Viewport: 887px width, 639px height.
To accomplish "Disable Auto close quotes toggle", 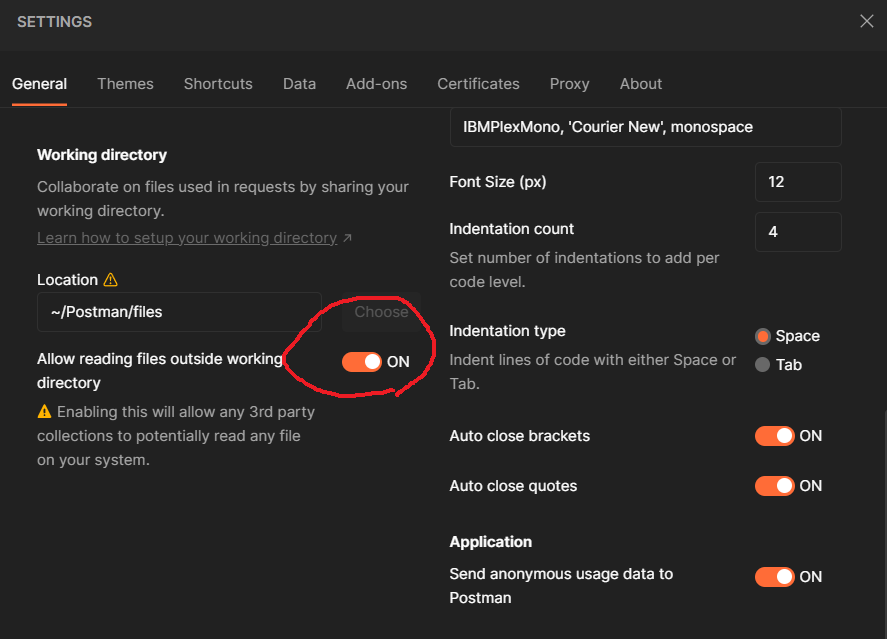I will (775, 486).
